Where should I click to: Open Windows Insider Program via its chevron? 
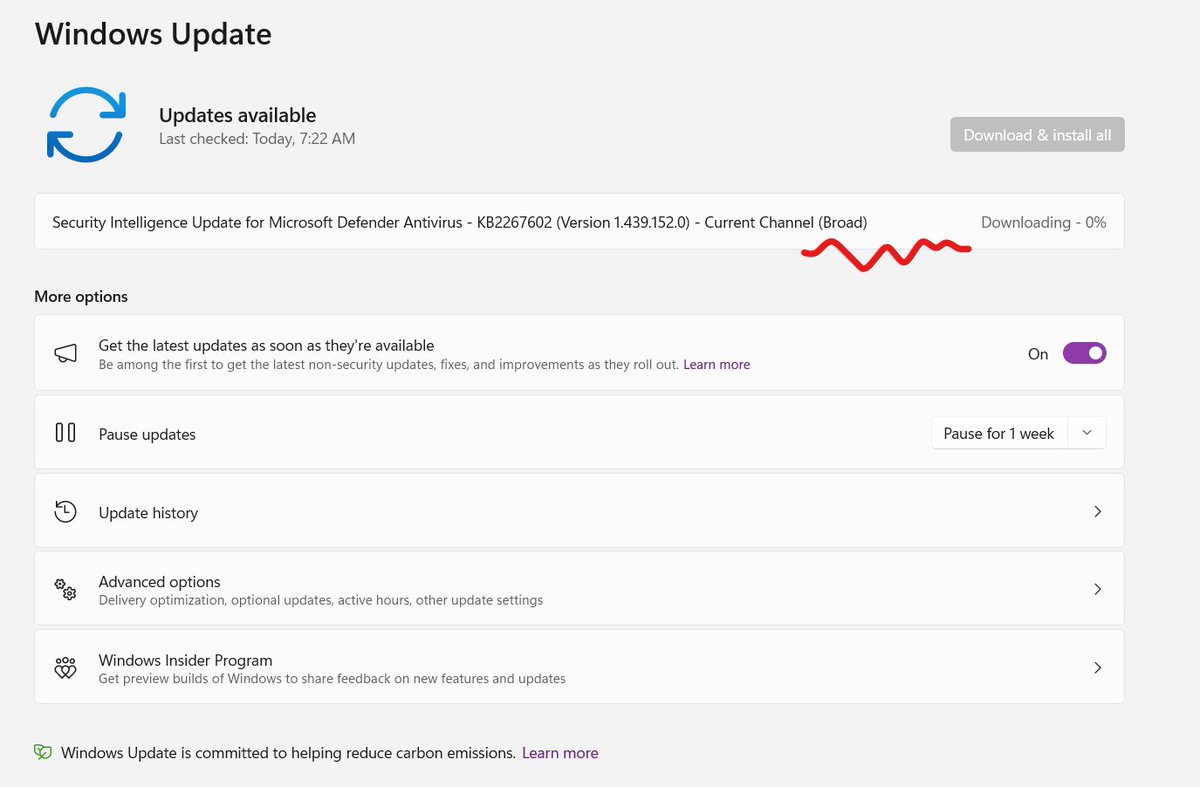[x=1097, y=667]
